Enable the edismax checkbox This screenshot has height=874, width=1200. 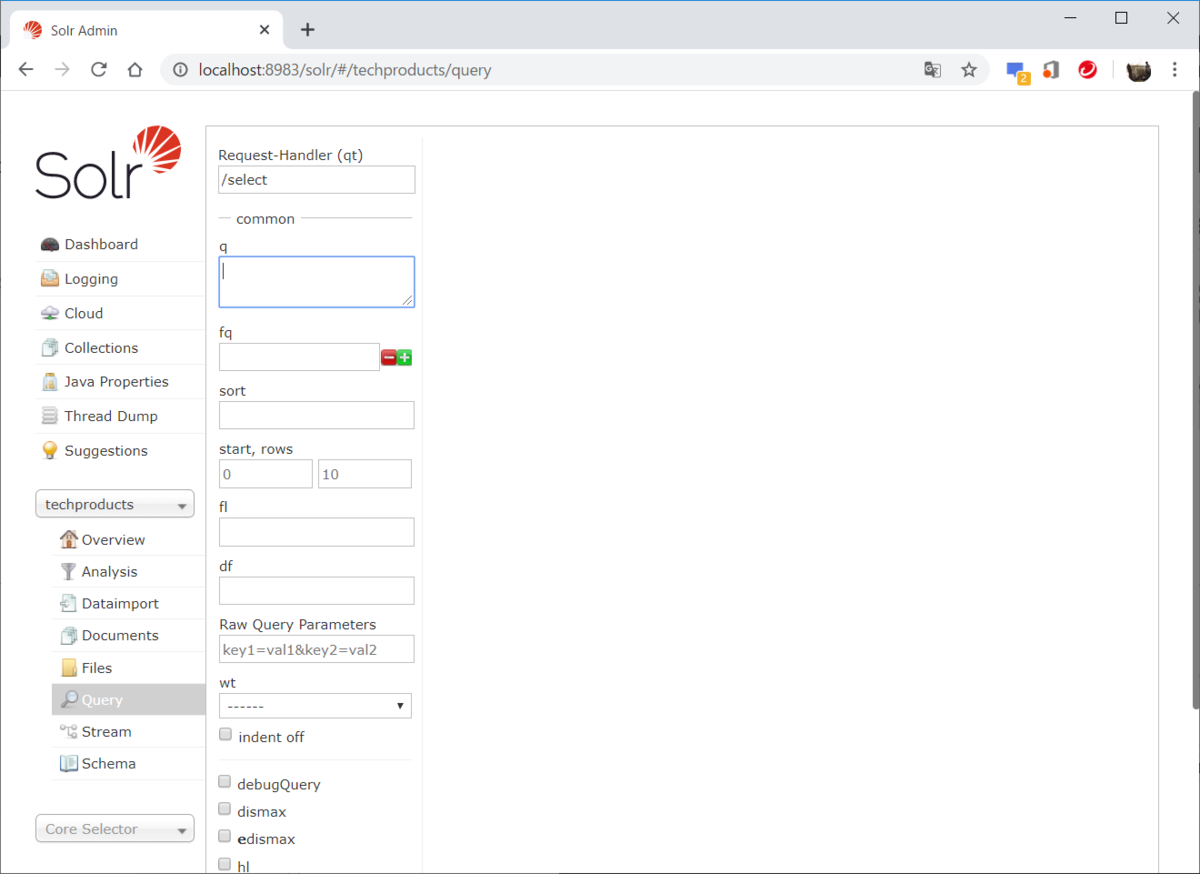tap(225, 836)
